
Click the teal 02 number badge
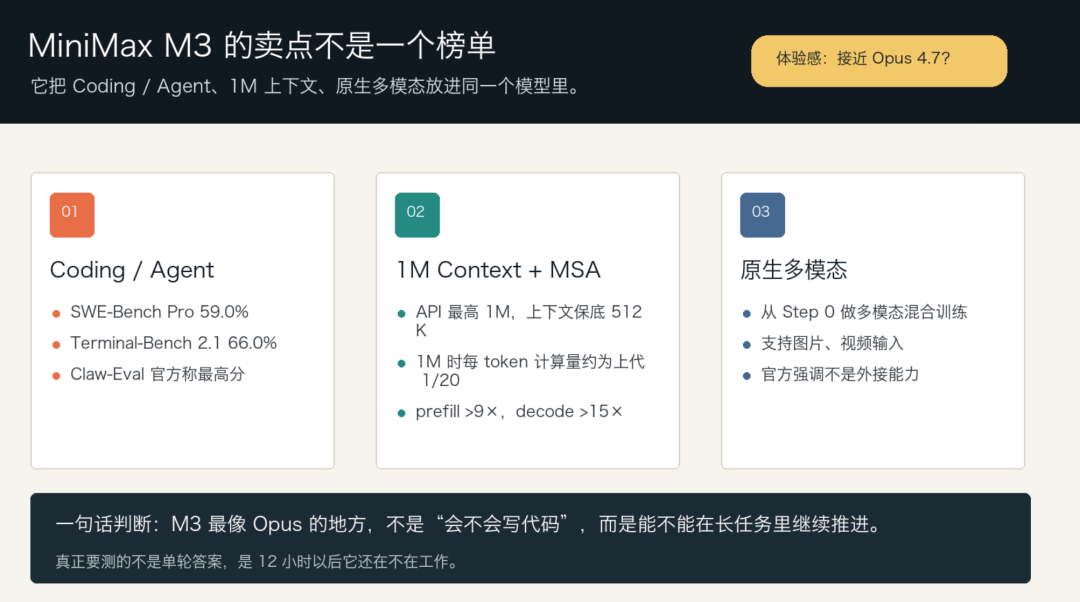click(417, 215)
